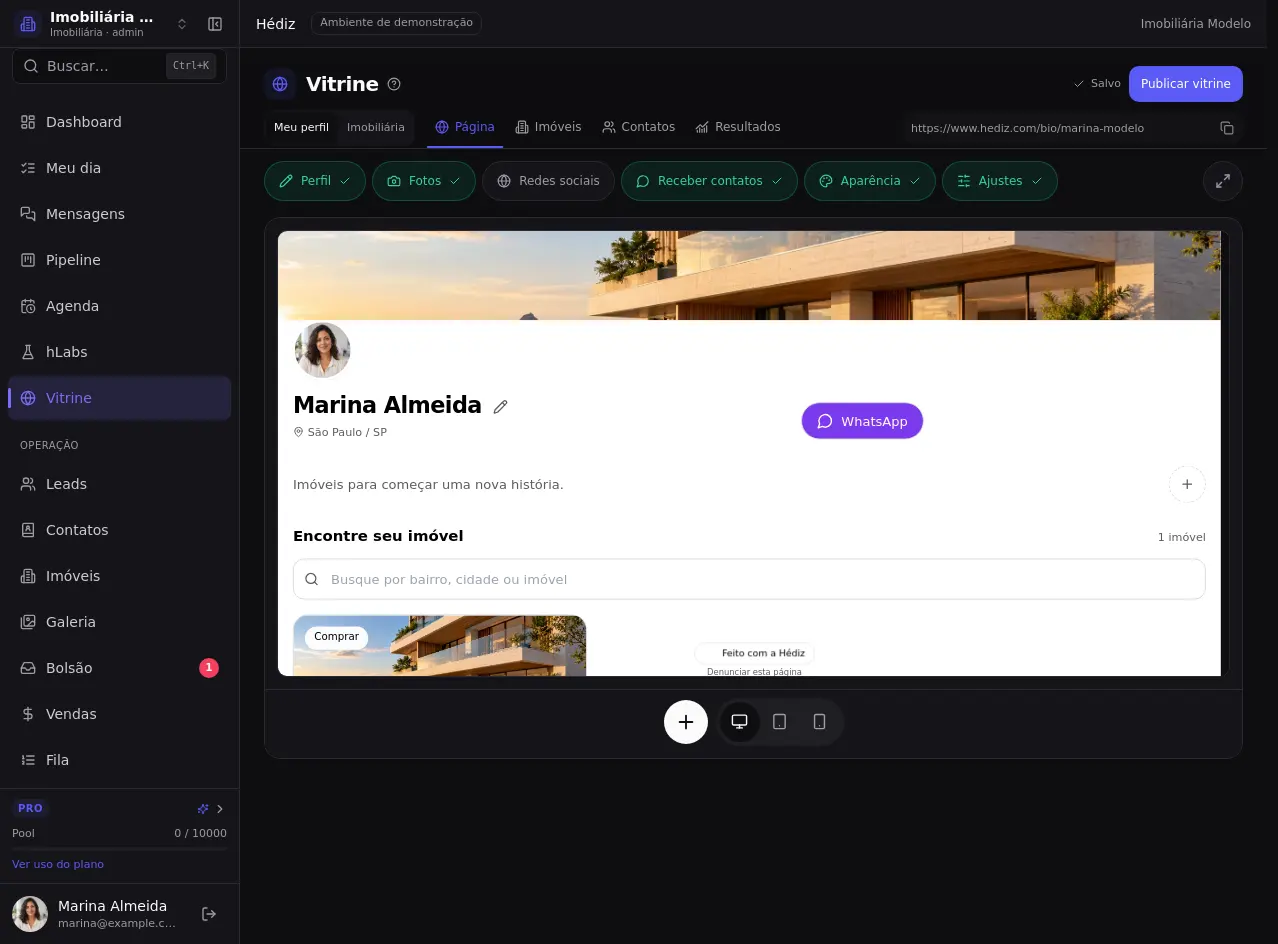Image resolution: width=1278 pixels, height=944 pixels.
Task: Open the Comprar property card thumbnail
Action: tap(440, 645)
